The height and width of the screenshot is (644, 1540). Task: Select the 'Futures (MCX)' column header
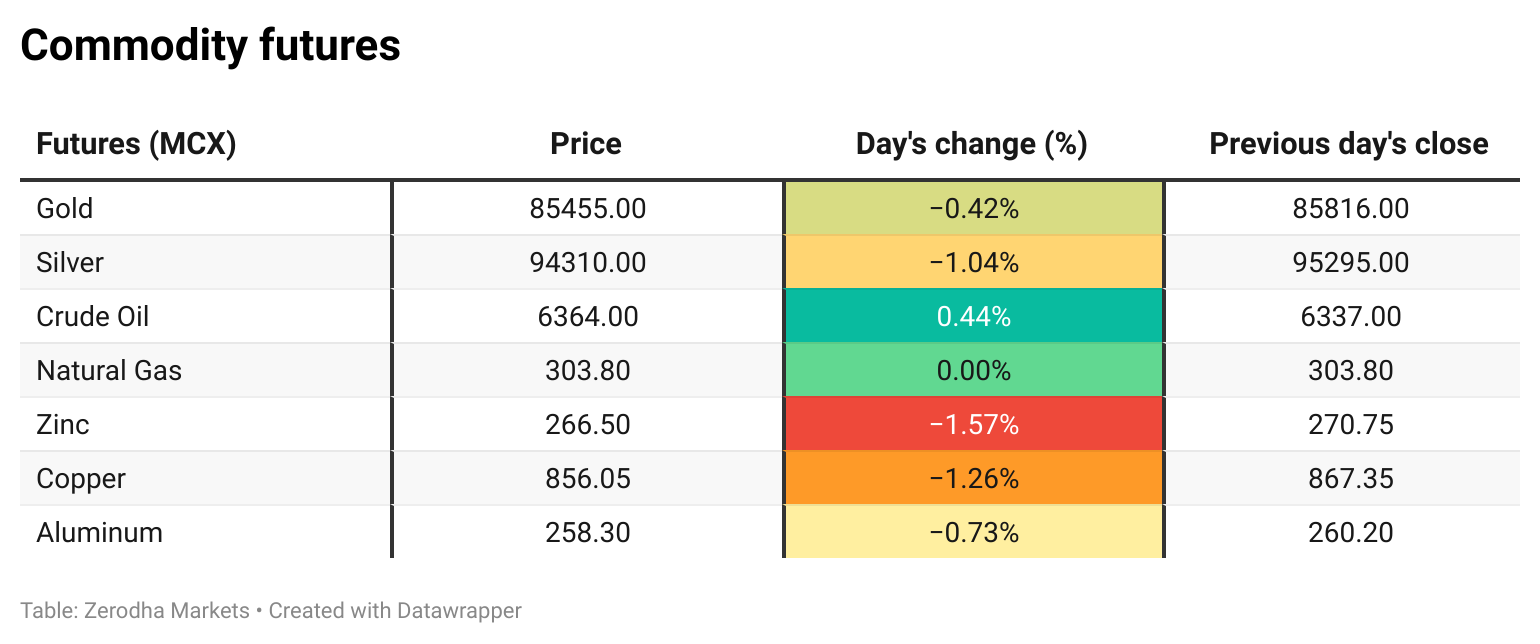click(x=136, y=144)
